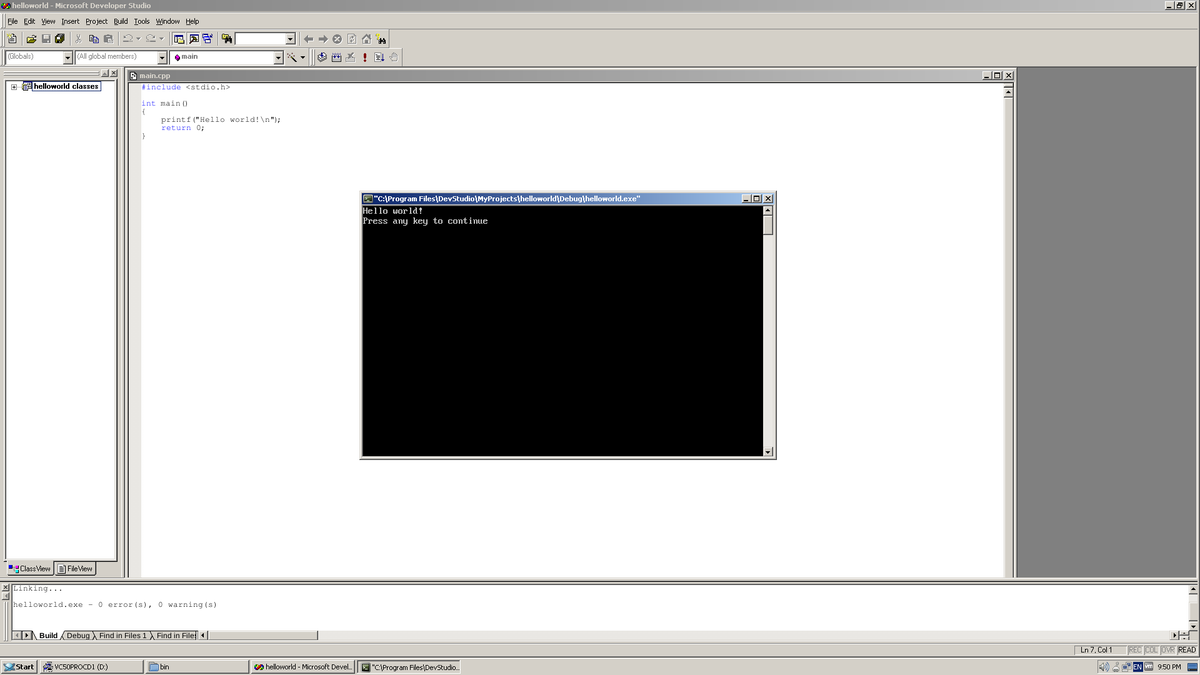The height and width of the screenshot is (675, 1200).
Task: Click the Undo toolbar icon
Action: click(126, 38)
